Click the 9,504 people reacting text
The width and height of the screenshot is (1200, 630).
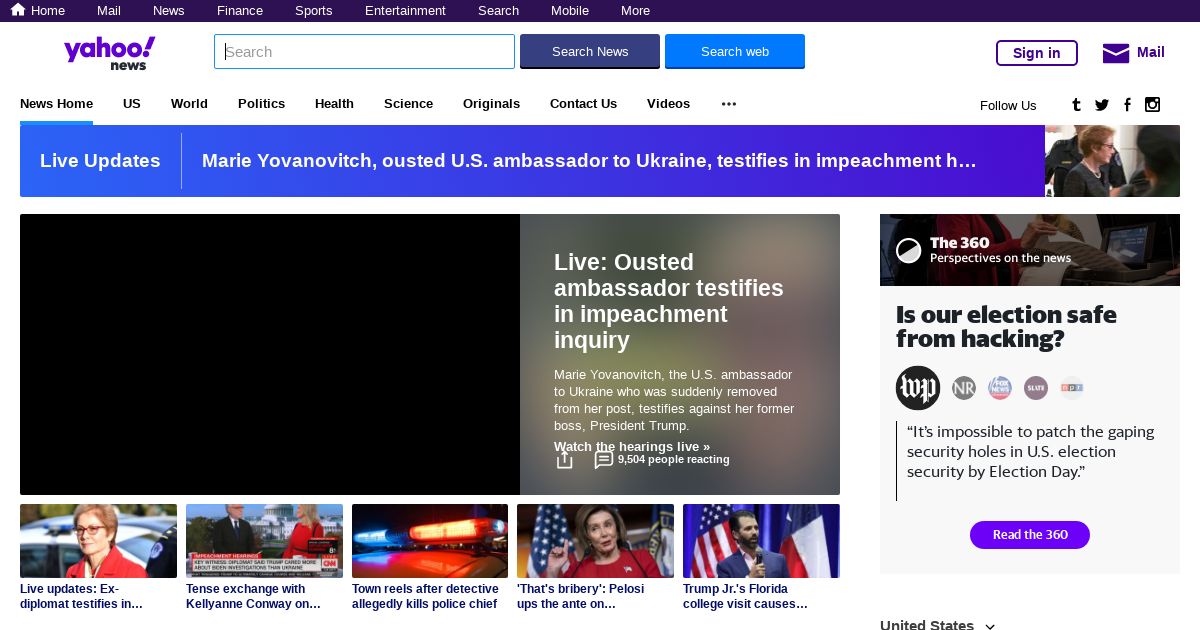point(674,460)
